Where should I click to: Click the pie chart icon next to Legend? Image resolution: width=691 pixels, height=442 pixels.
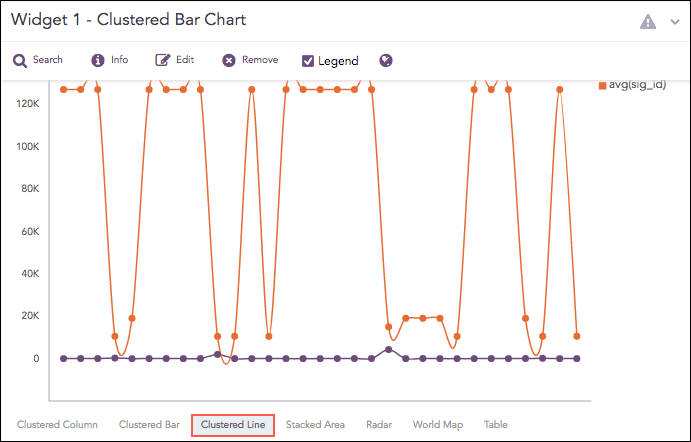(385, 60)
